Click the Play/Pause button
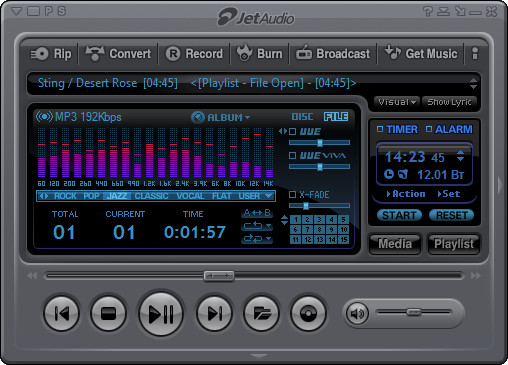 tap(161, 313)
